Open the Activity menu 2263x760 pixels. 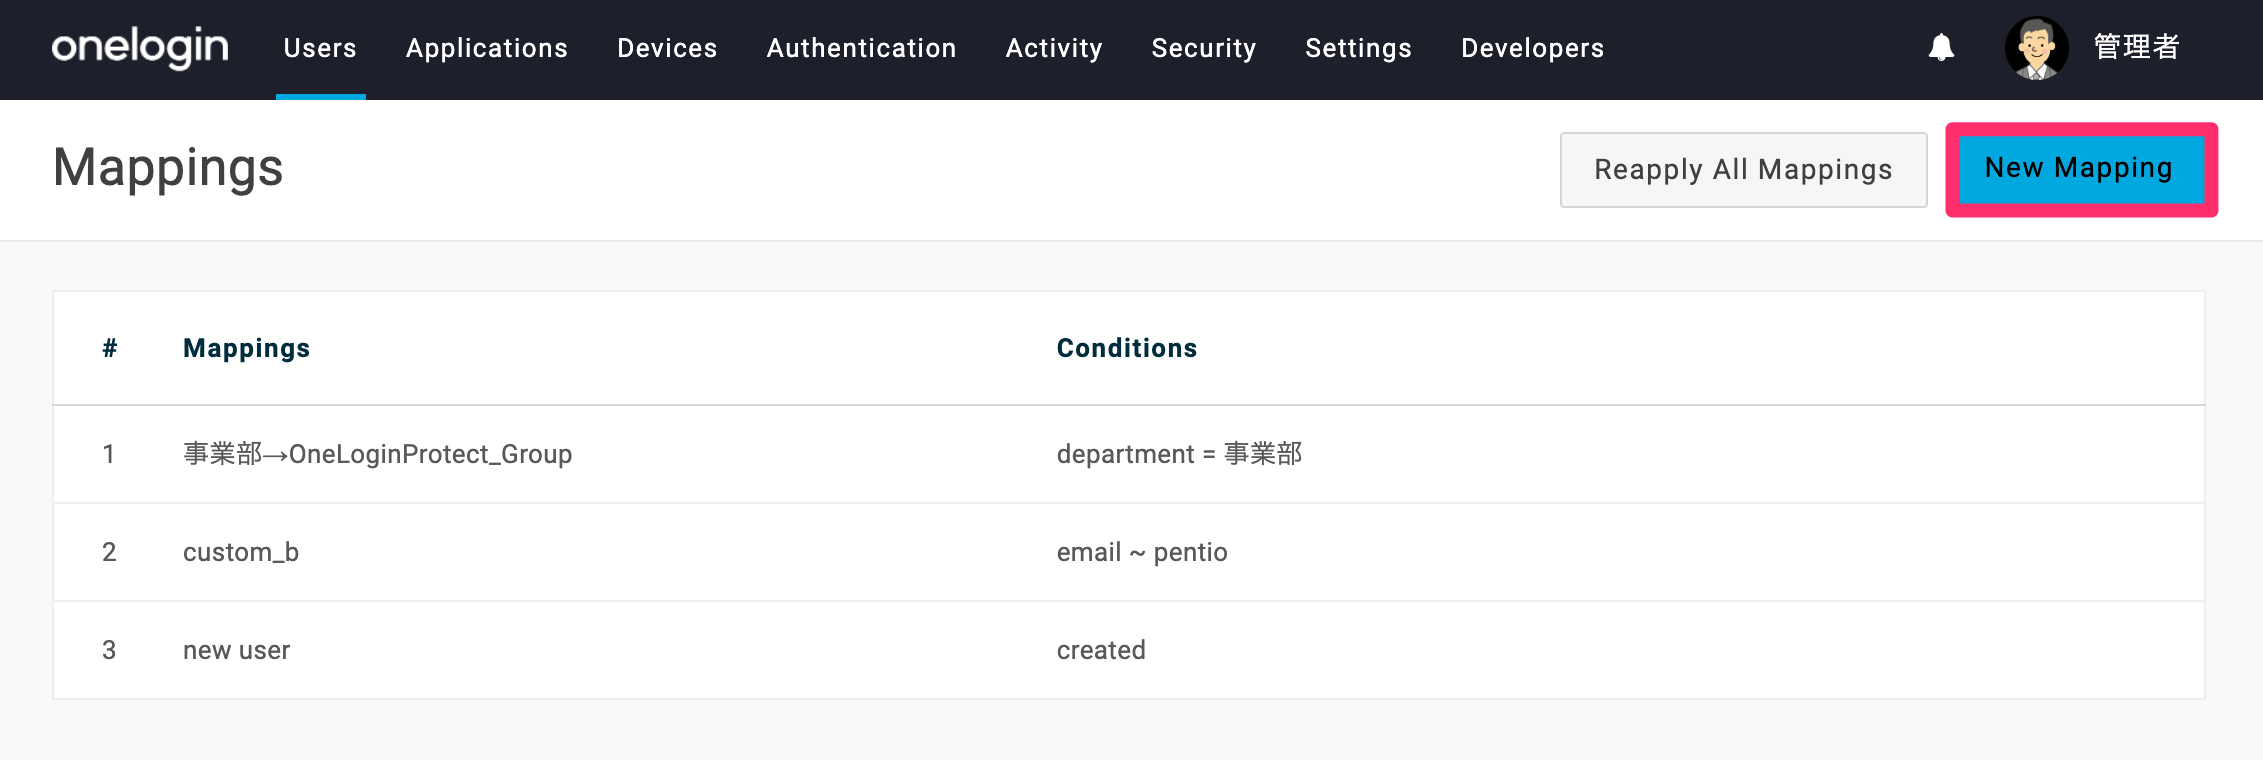tap(1054, 48)
